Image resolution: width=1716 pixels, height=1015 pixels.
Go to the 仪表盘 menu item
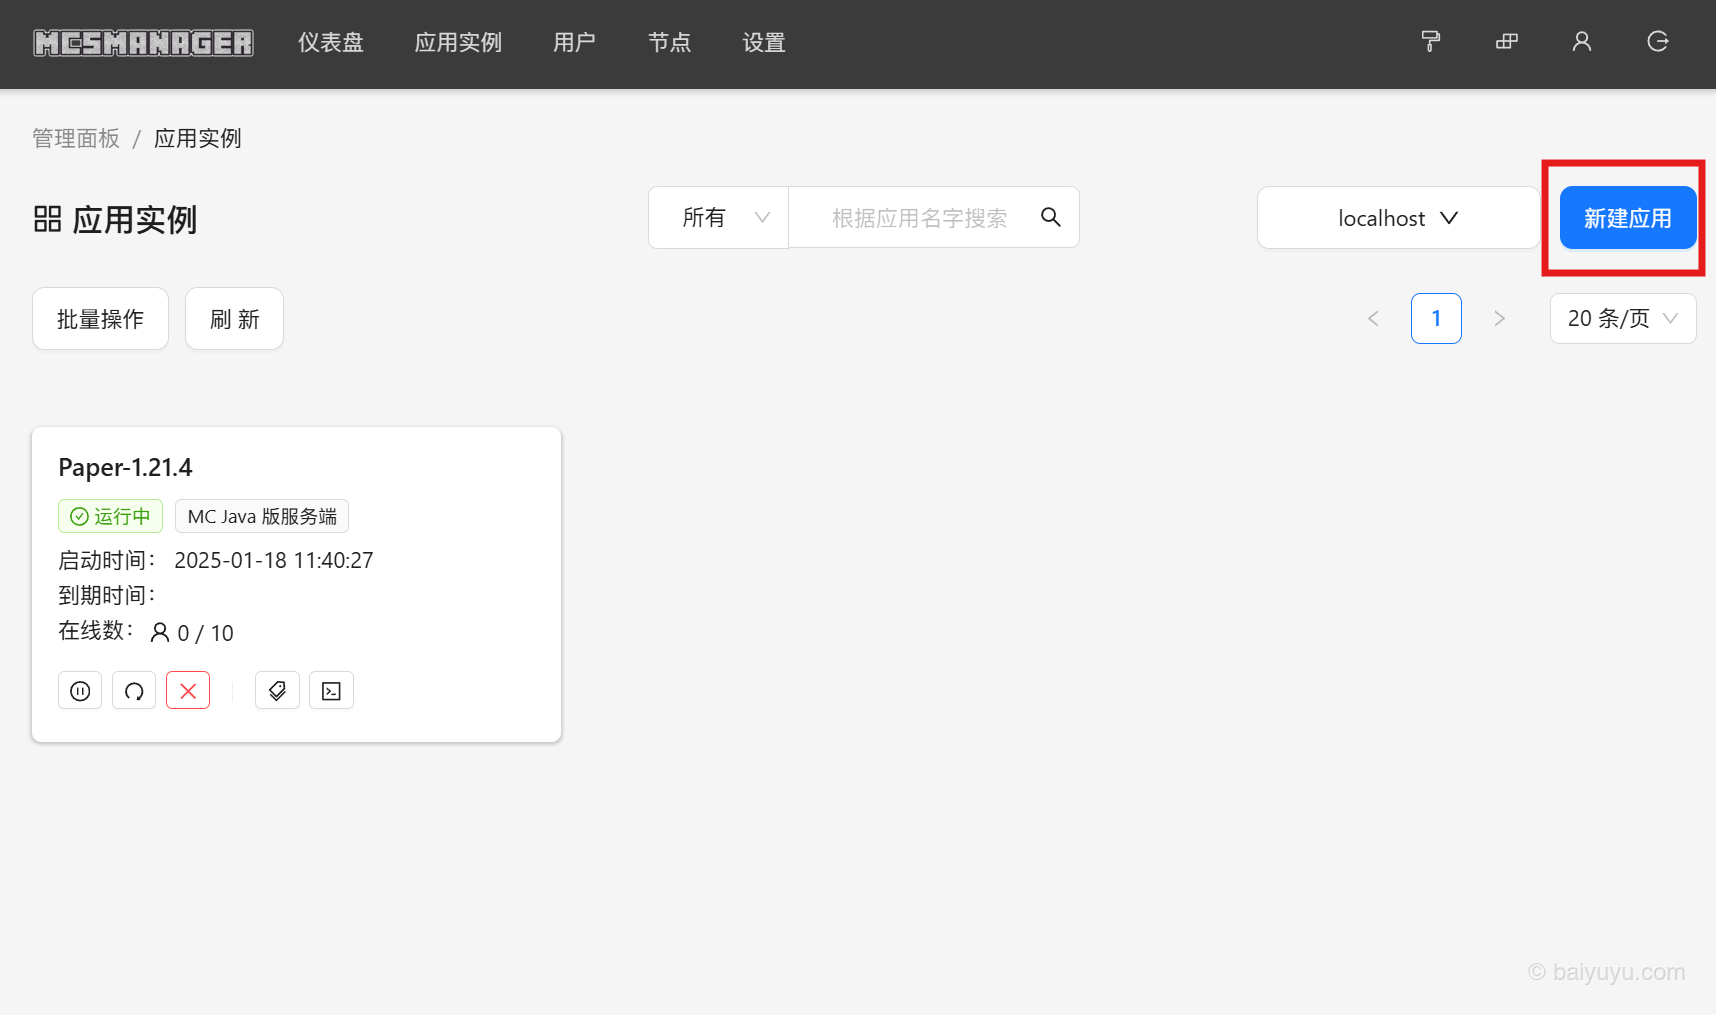click(x=330, y=42)
